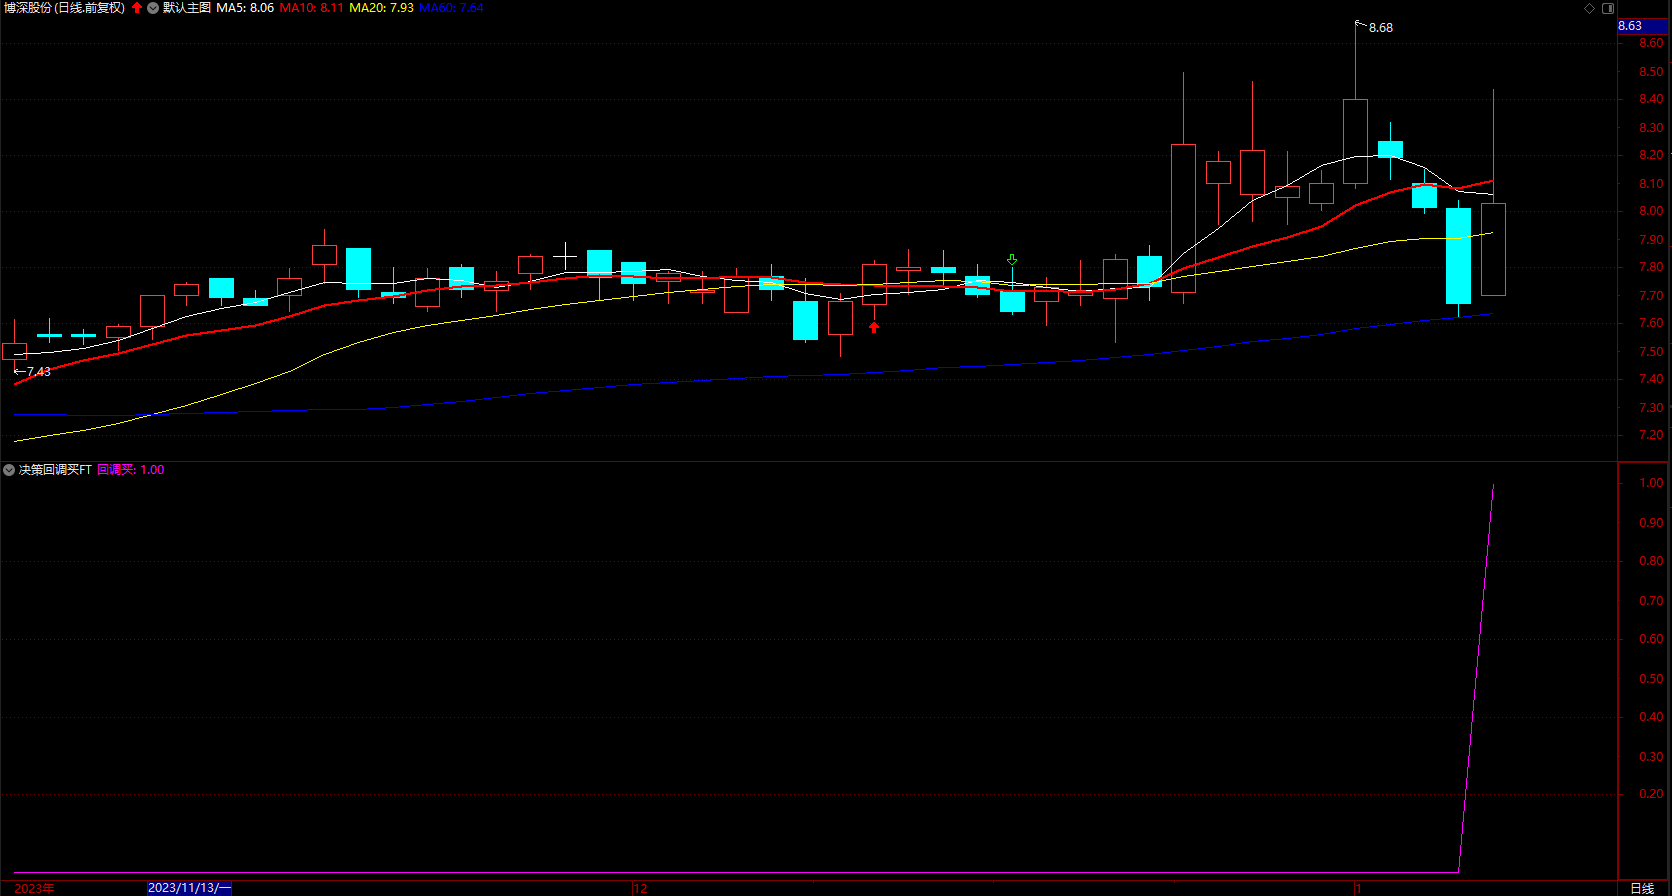Click the 博深股份(日线.前复权) stock title
1672x896 pixels.
65,8
